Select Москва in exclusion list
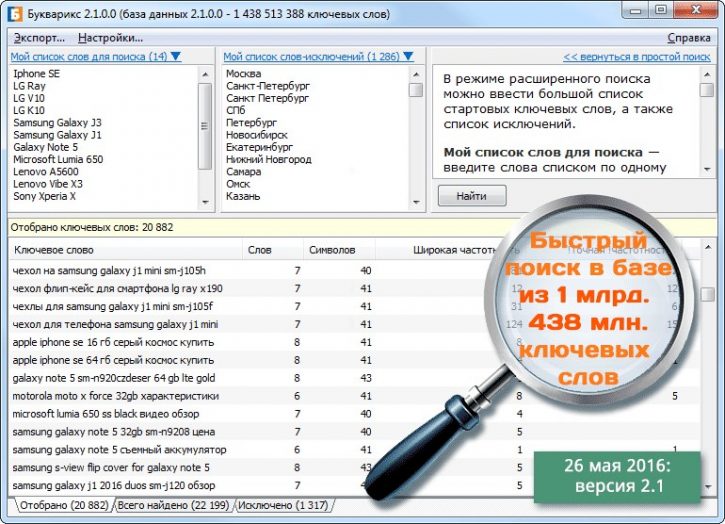This screenshot has height=524, width=725. [x=244, y=74]
